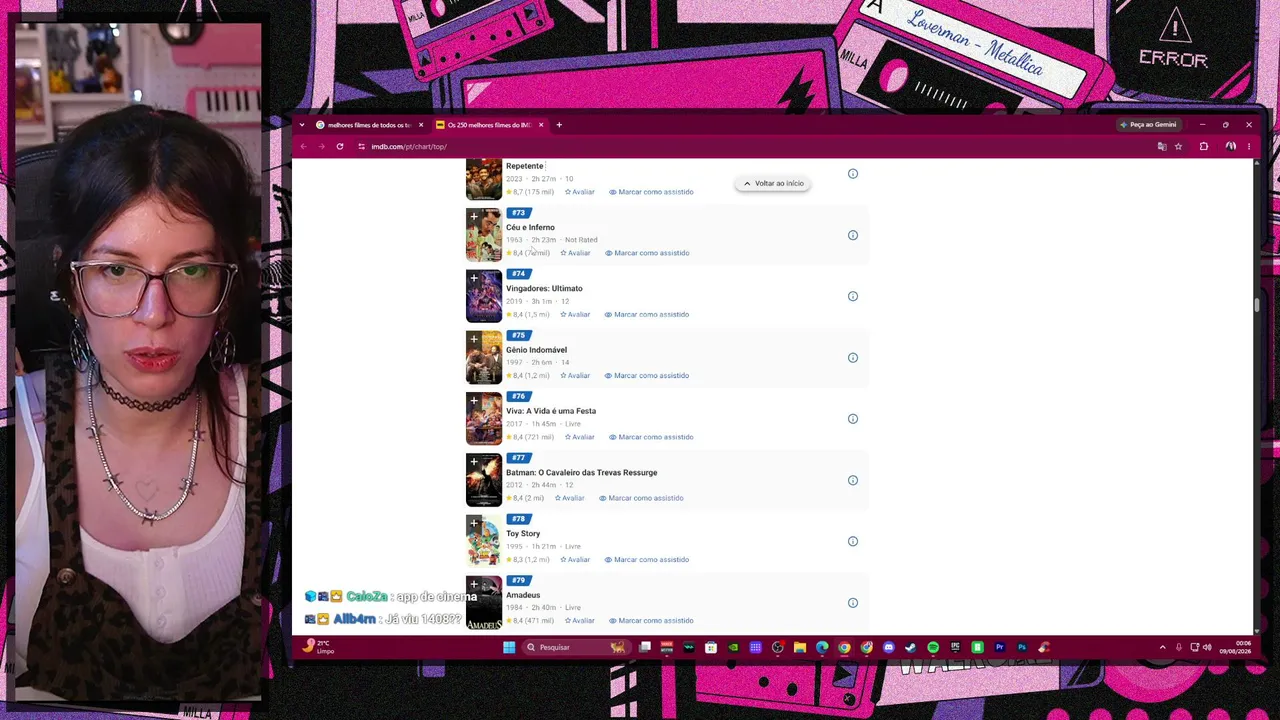
Task: Open site information icon beside the URL
Action: pyautogui.click(x=361, y=146)
